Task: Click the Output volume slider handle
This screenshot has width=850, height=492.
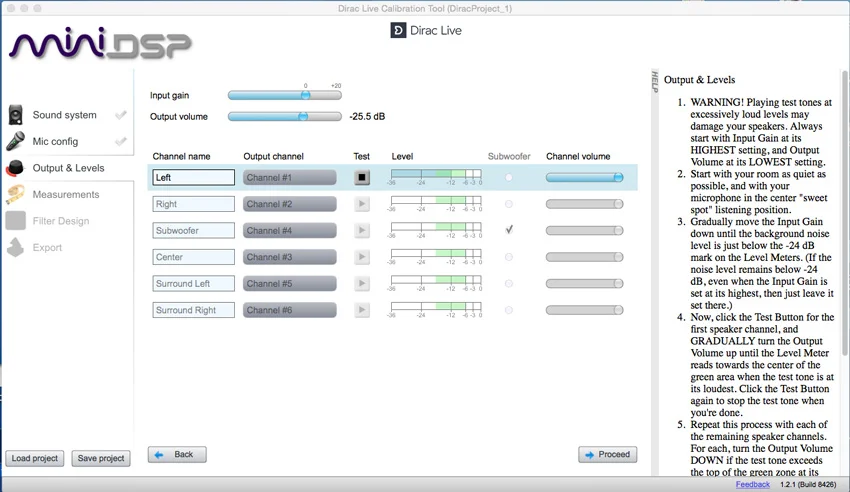Action: 304,116
